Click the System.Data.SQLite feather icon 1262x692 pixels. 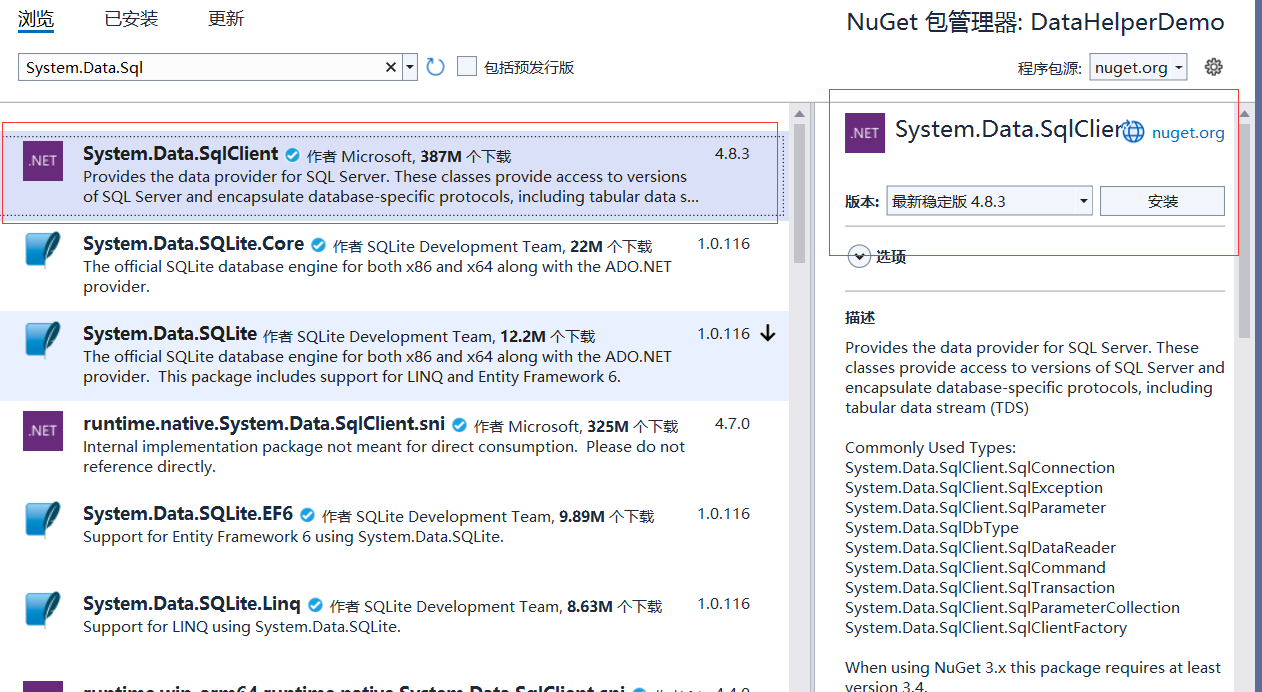click(x=43, y=340)
